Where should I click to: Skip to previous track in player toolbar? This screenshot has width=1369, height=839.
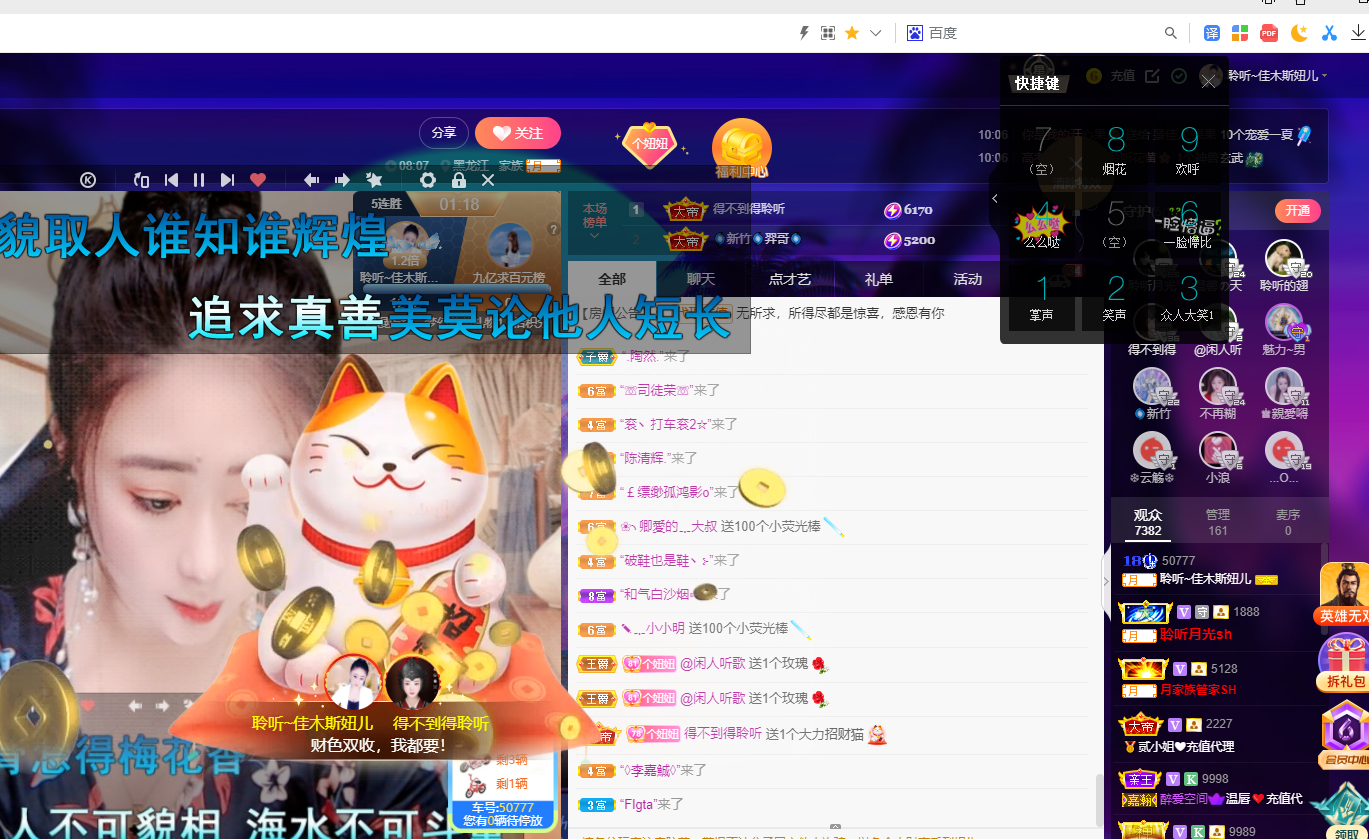coord(171,180)
